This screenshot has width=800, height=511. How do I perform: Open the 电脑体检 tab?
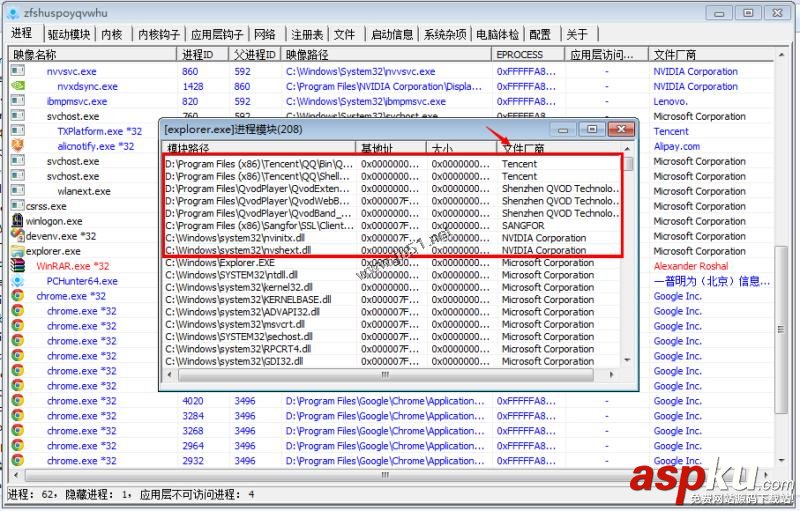point(497,35)
